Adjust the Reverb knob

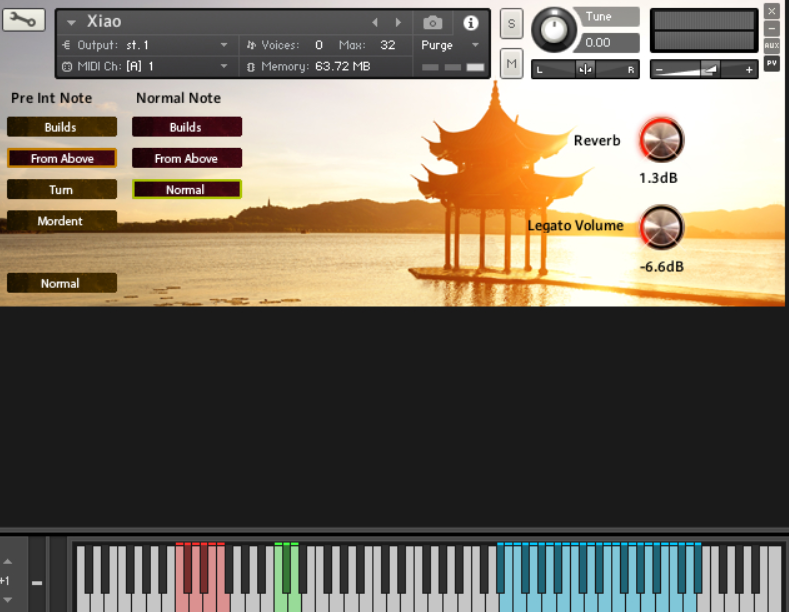pos(661,140)
